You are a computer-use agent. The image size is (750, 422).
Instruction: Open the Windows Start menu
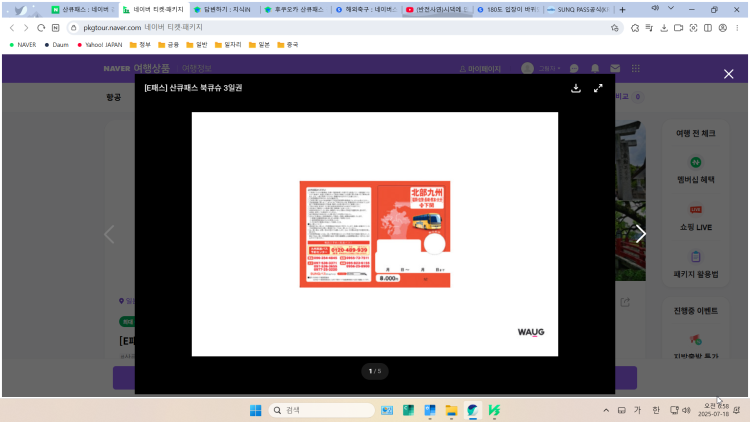click(255, 410)
